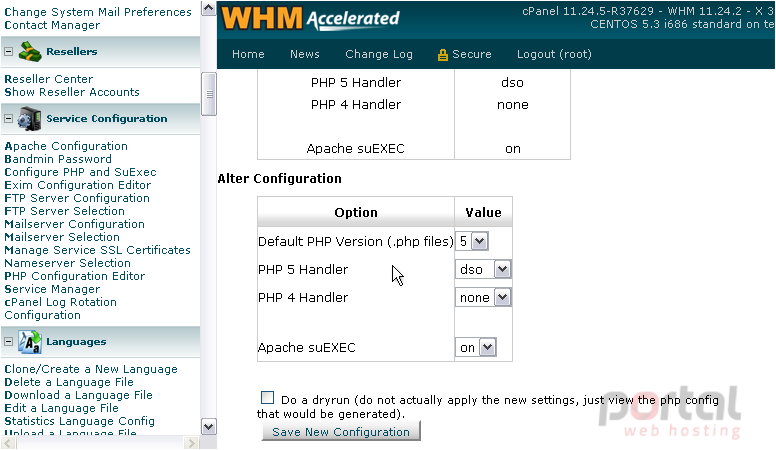This screenshot has height=450, width=776.
Task: Open FTP Server Configuration link
Action: 77,198
